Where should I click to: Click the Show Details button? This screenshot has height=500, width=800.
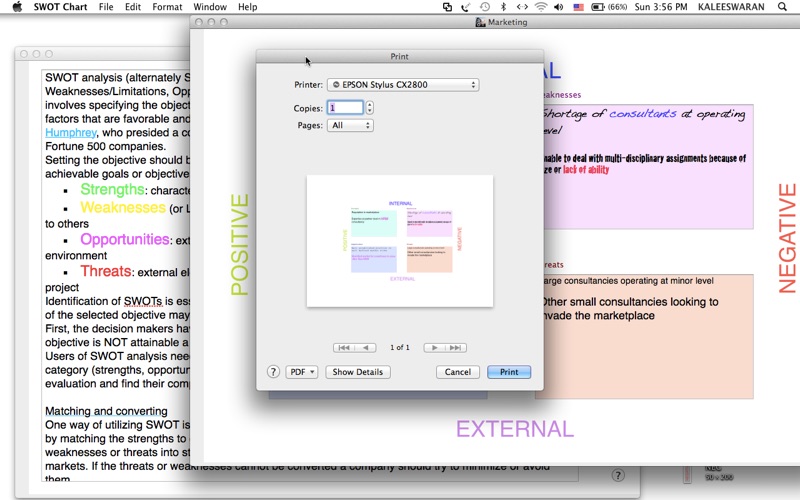pyautogui.click(x=358, y=372)
